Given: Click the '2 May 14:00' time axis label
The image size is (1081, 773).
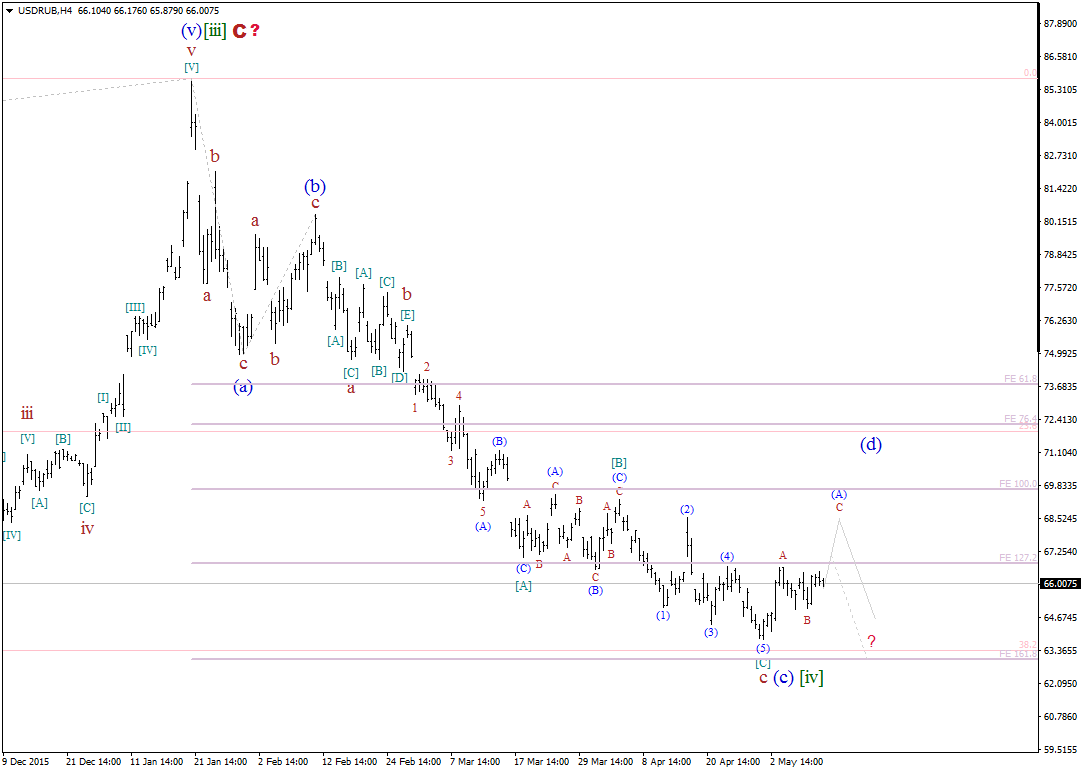Looking at the screenshot, I should tap(797, 762).
